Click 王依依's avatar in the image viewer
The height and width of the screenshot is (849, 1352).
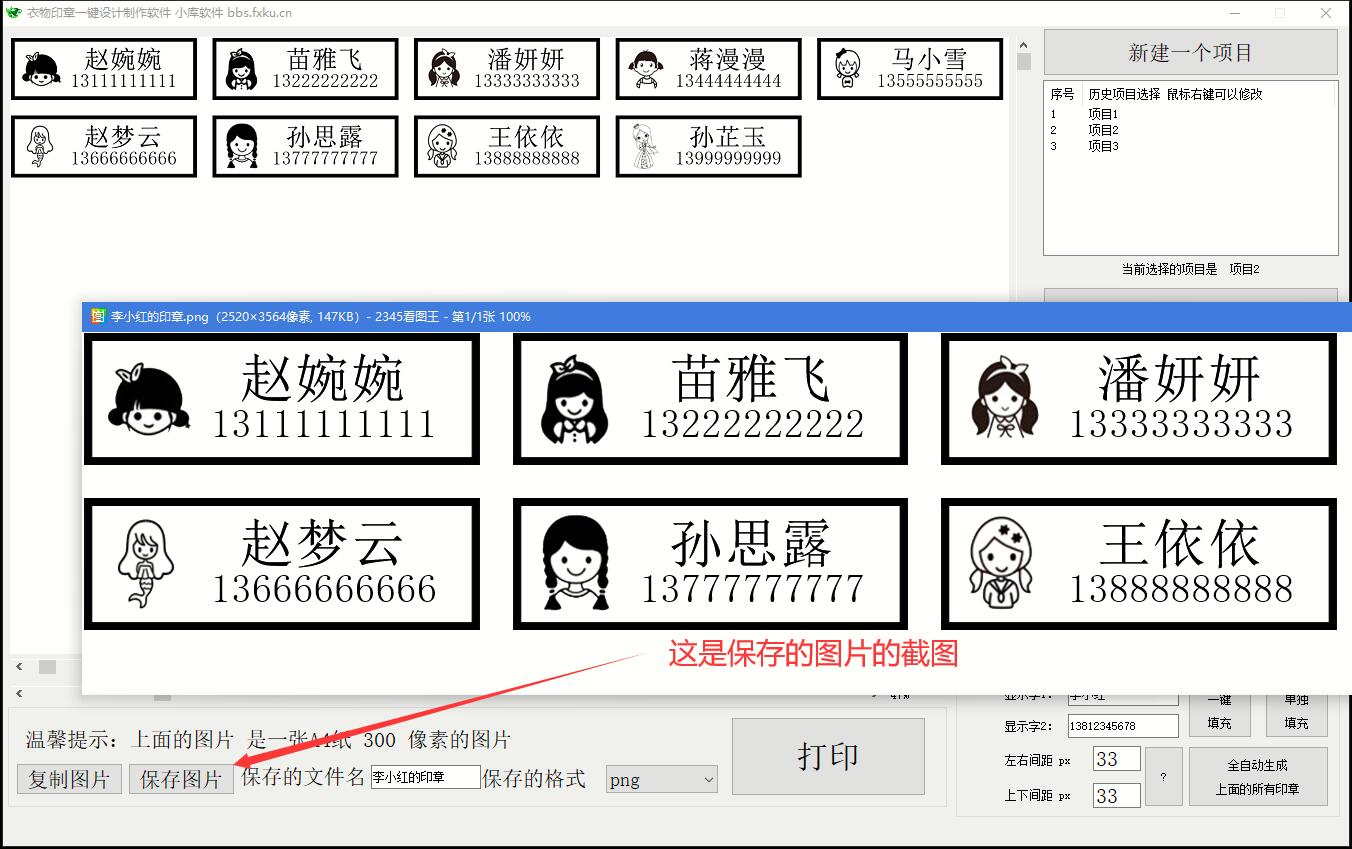click(1002, 564)
